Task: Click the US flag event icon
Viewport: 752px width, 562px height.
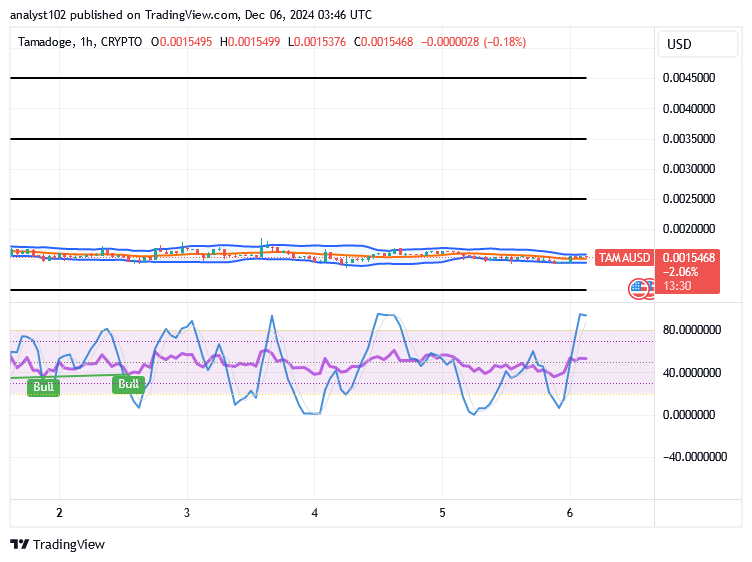Action: (638, 288)
